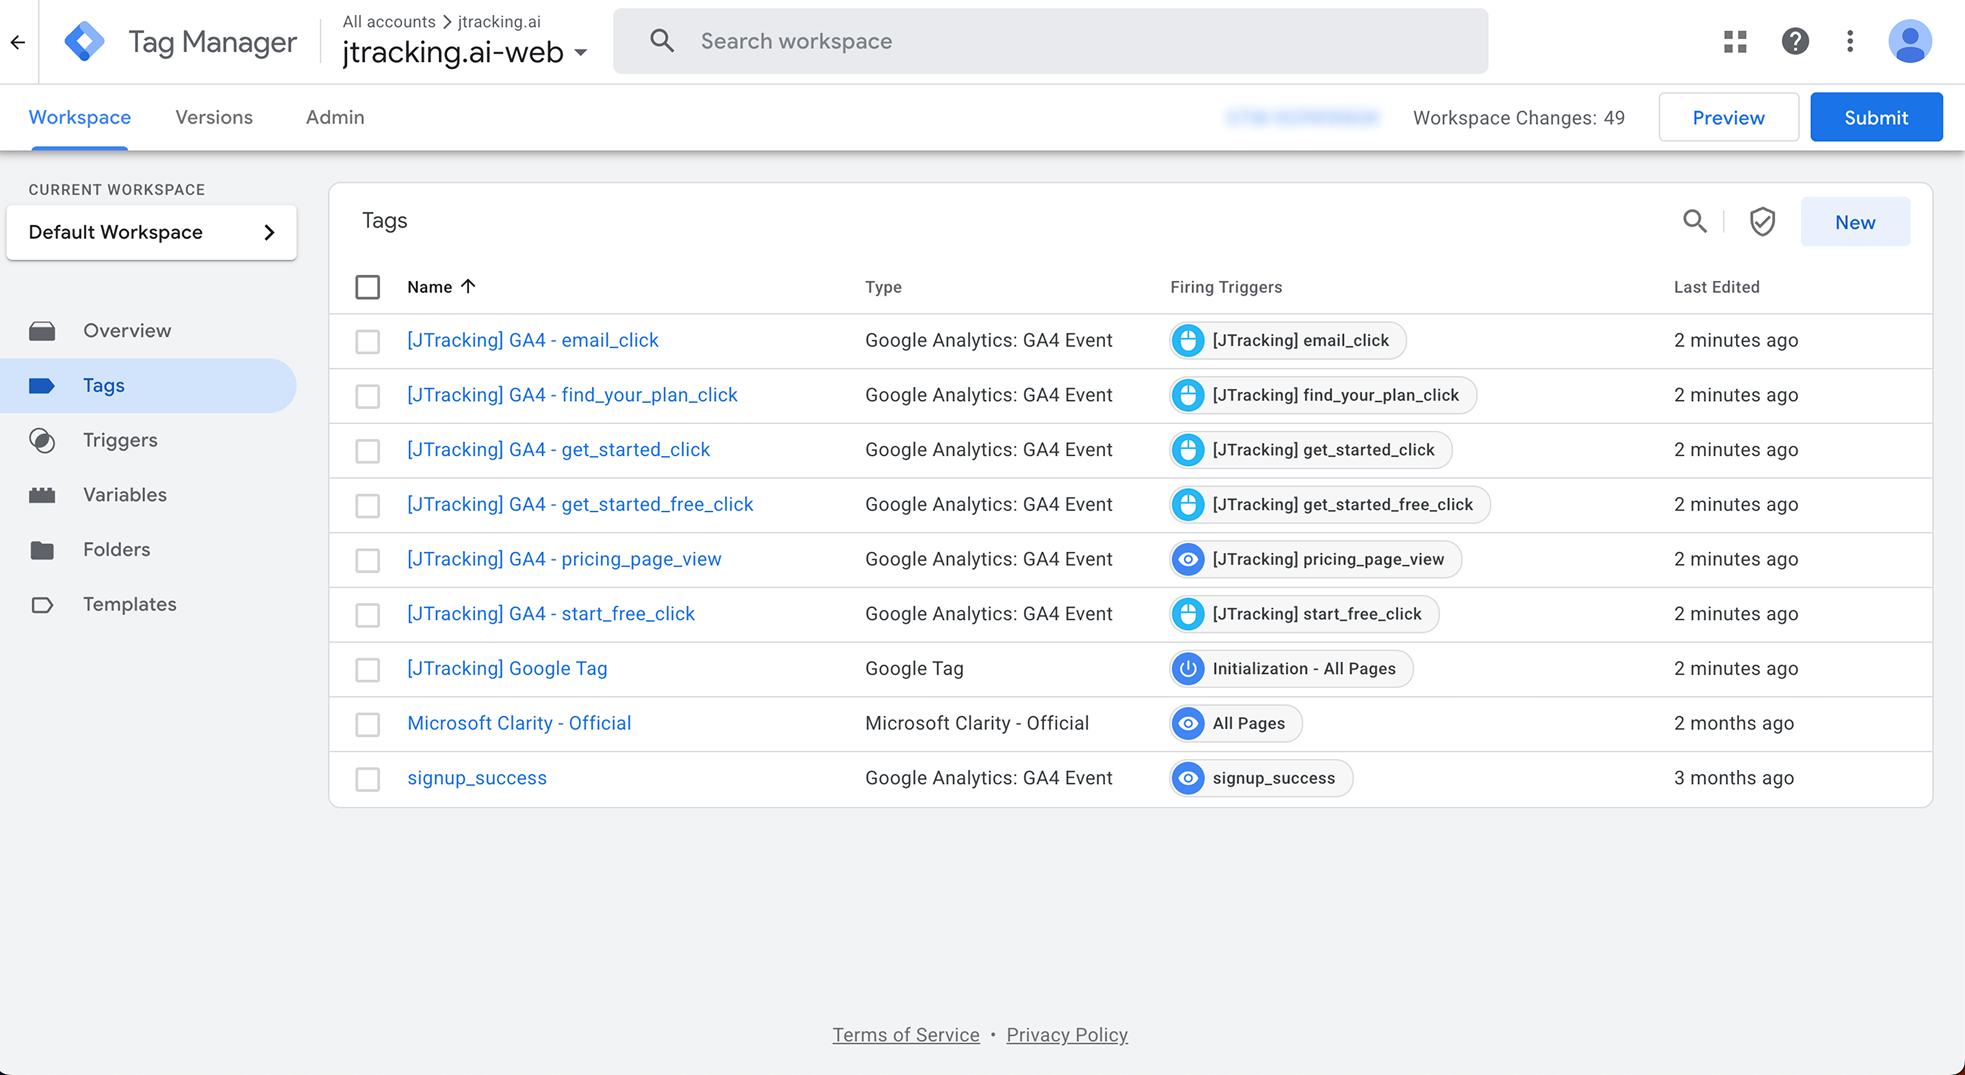
Task: Click the pricing_page_view firing trigger chip
Action: (1315, 559)
